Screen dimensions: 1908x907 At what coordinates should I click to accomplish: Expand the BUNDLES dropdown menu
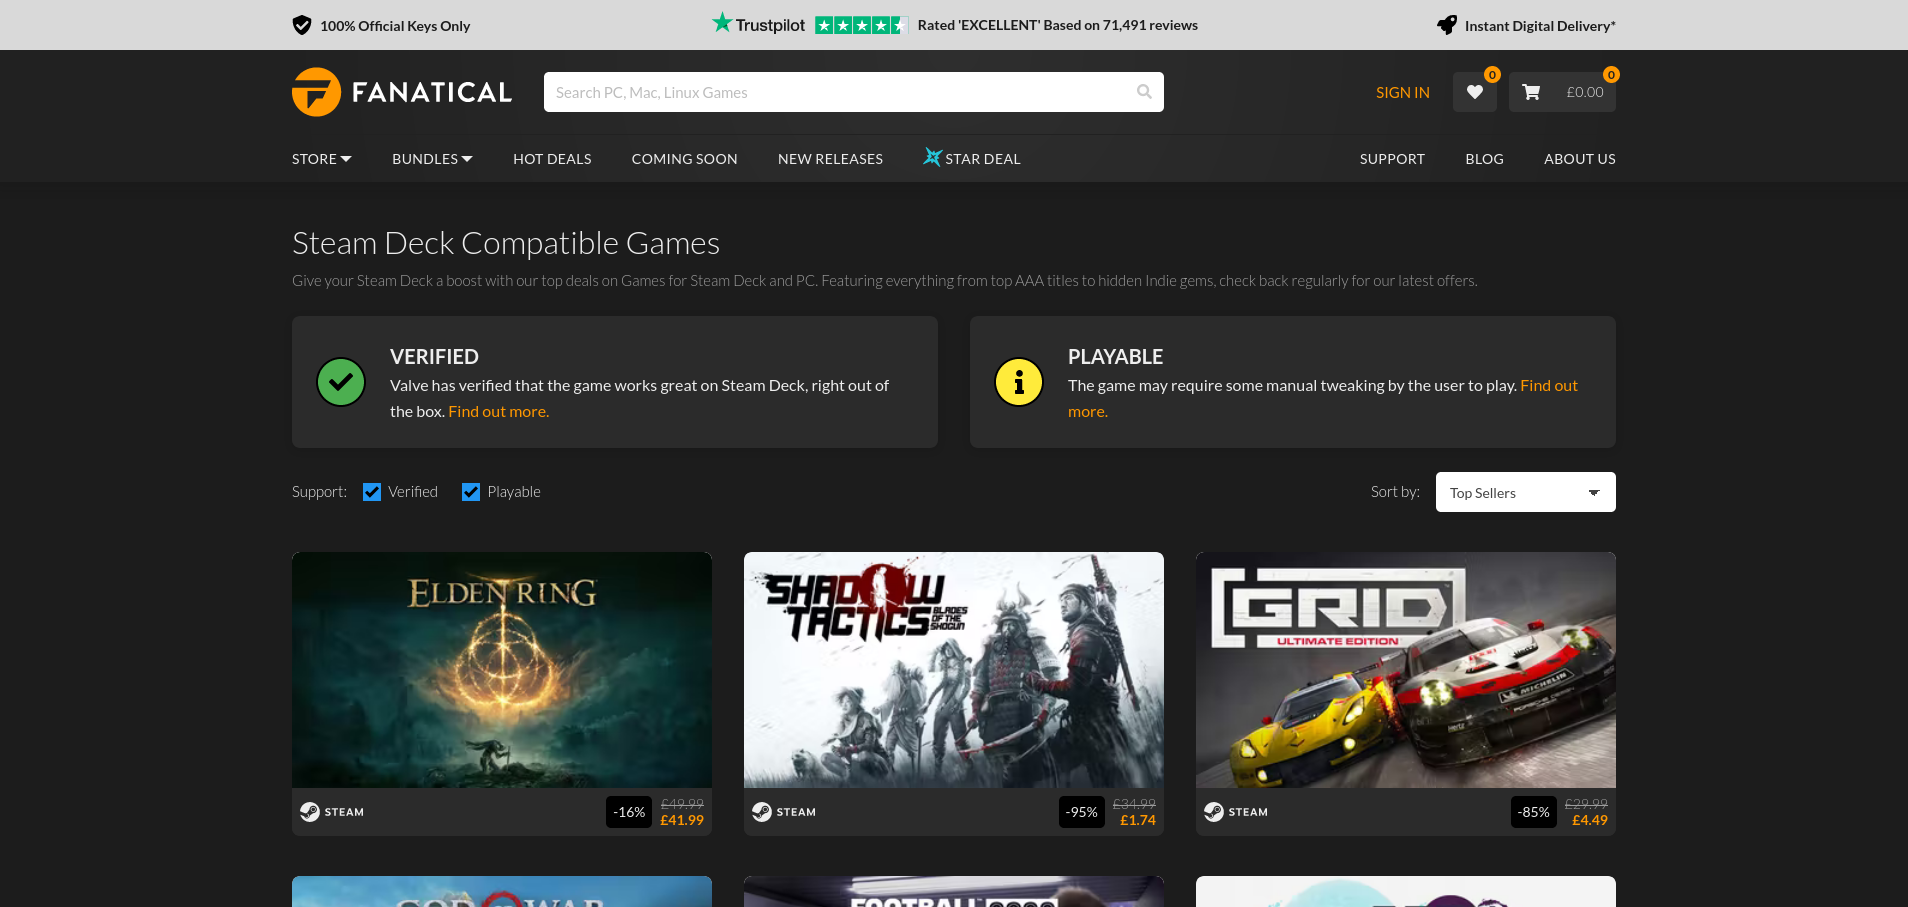pos(432,159)
